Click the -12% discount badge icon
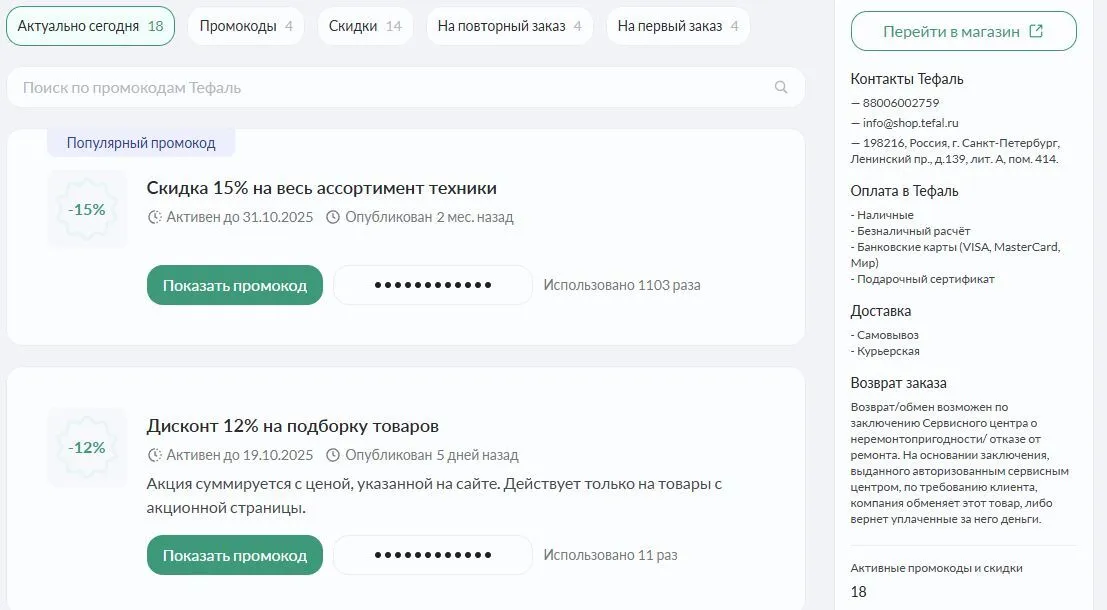 [x=87, y=447]
